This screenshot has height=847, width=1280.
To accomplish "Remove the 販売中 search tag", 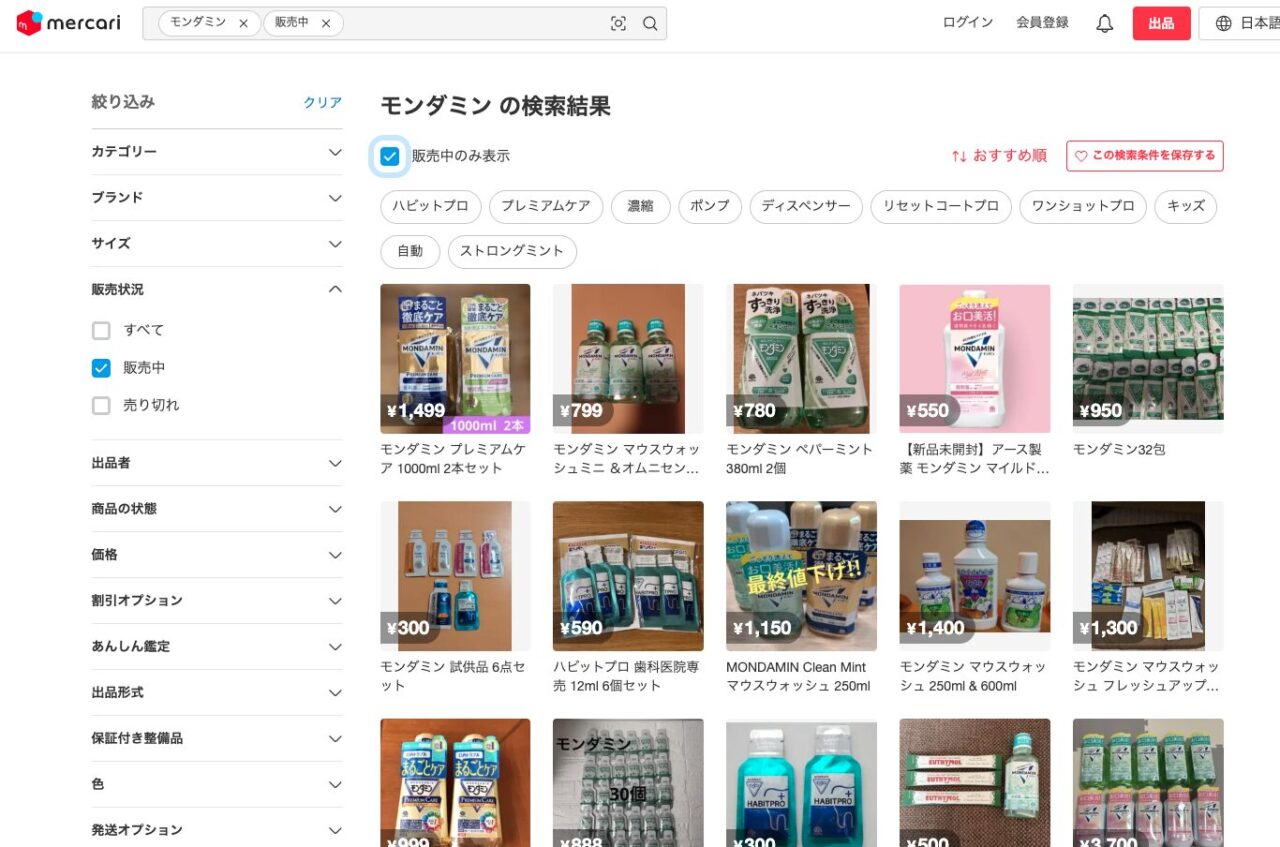I will (x=326, y=24).
